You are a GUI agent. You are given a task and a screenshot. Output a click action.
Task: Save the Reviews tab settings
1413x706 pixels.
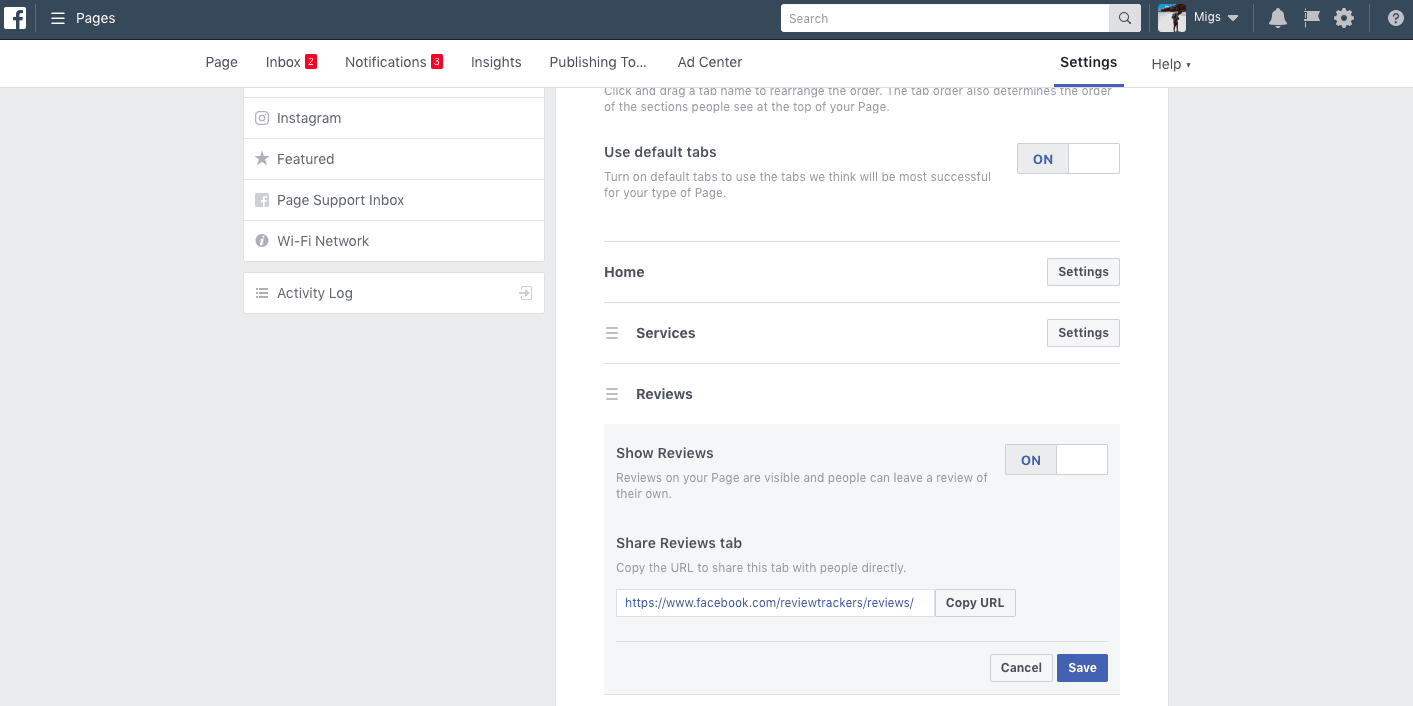coord(1082,667)
